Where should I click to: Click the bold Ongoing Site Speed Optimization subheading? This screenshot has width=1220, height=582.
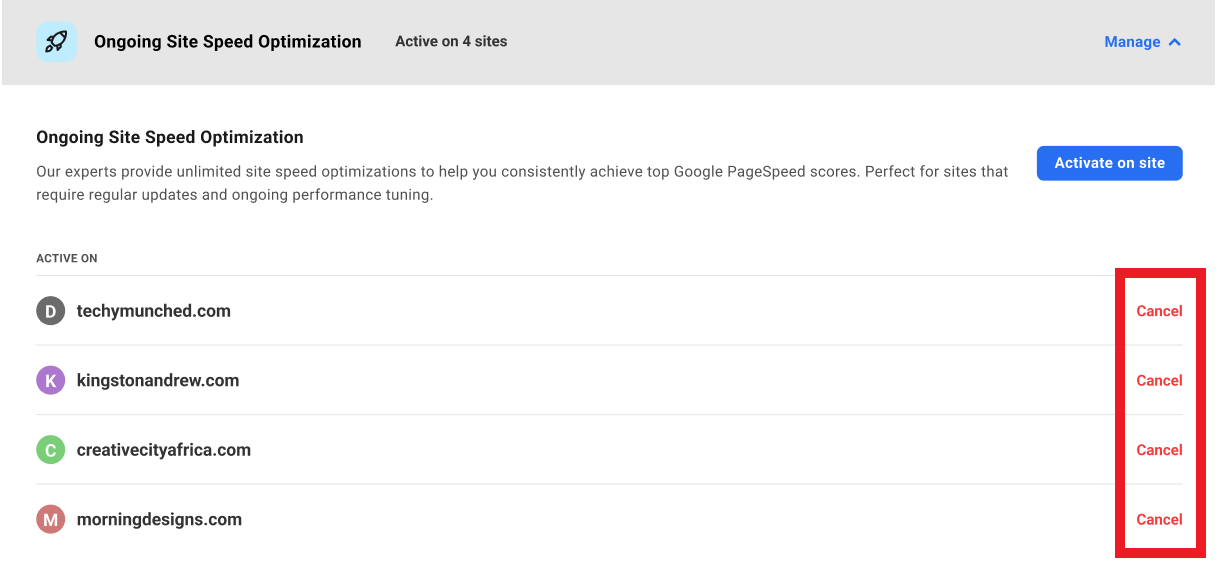(x=170, y=137)
